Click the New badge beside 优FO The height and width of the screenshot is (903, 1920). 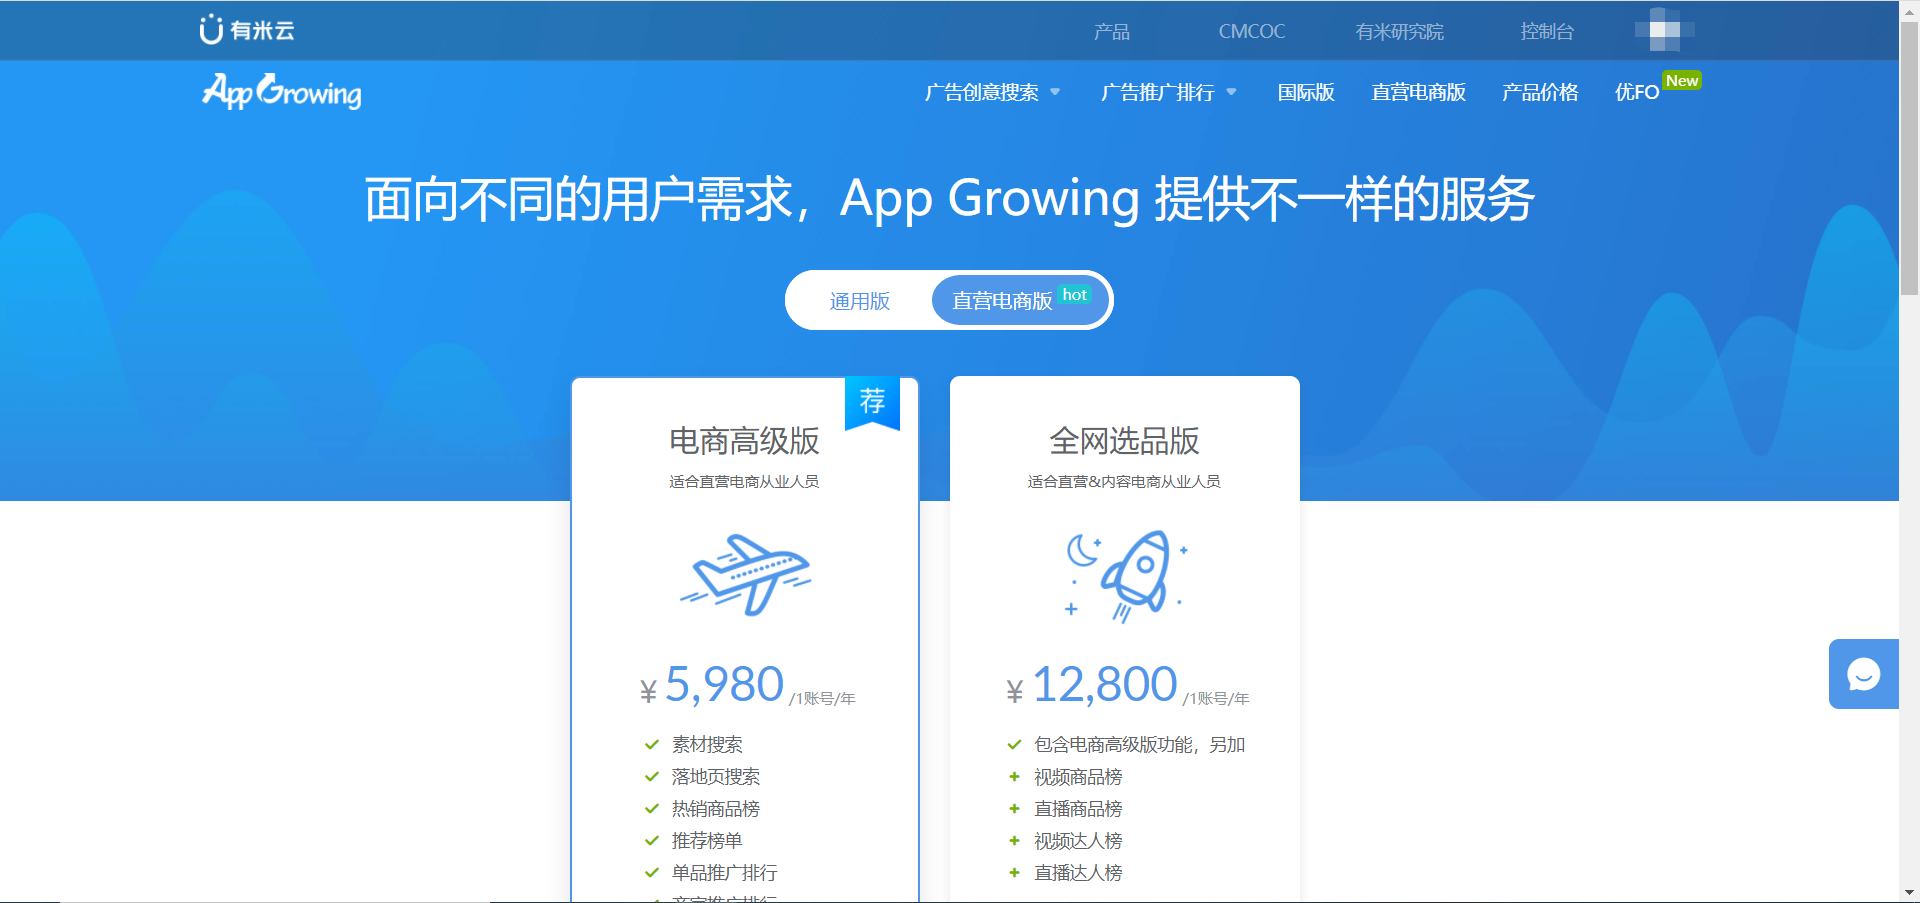tap(1682, 81)
